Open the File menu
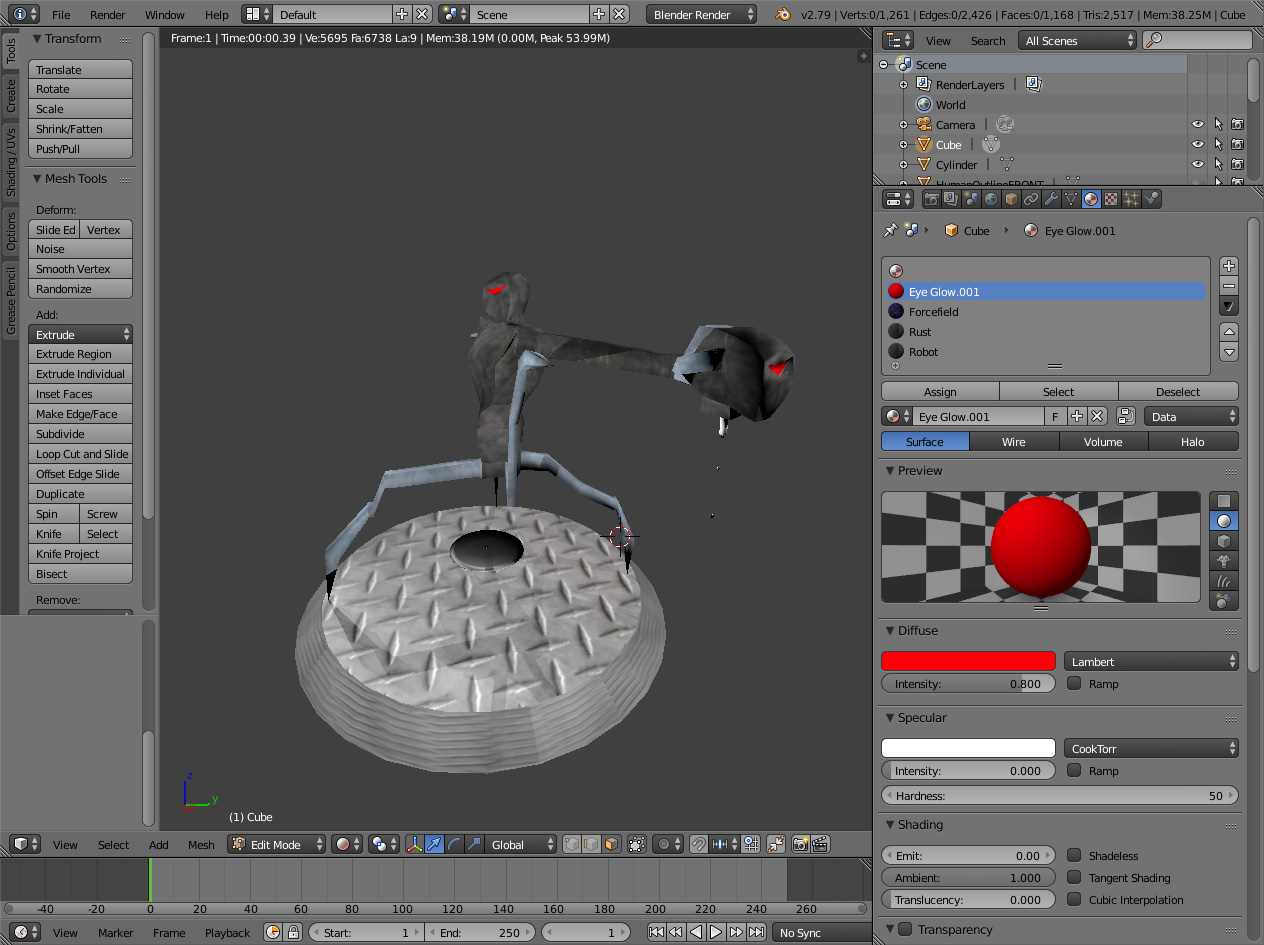 pos(61,14)
